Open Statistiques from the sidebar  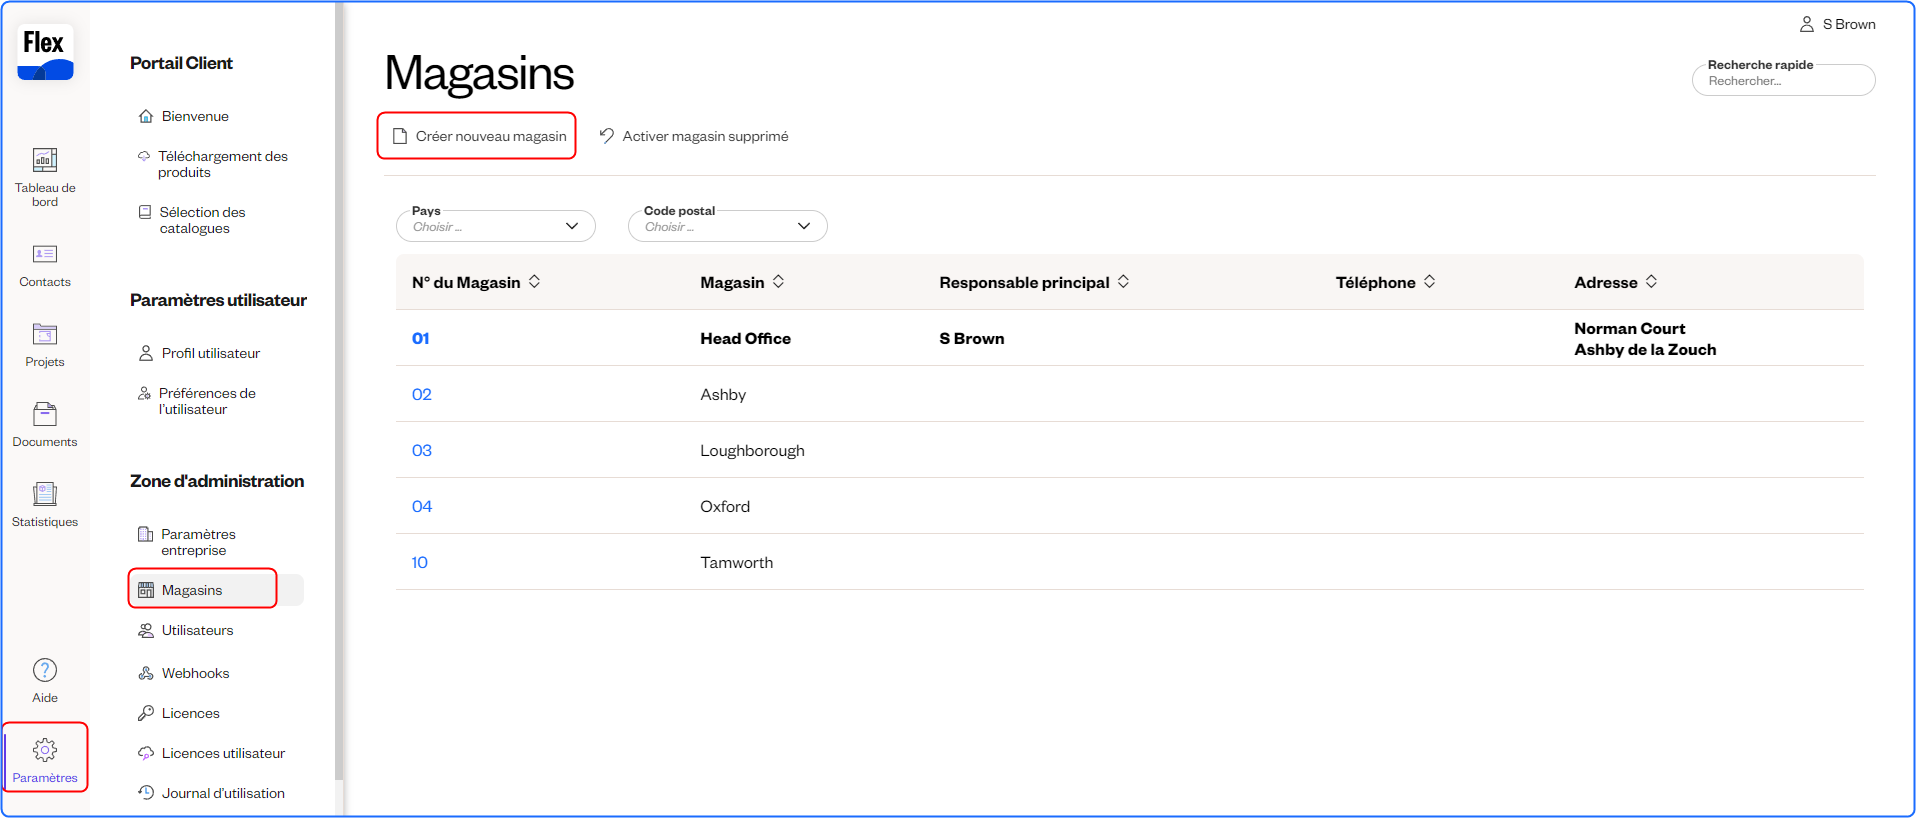point(45,495)
